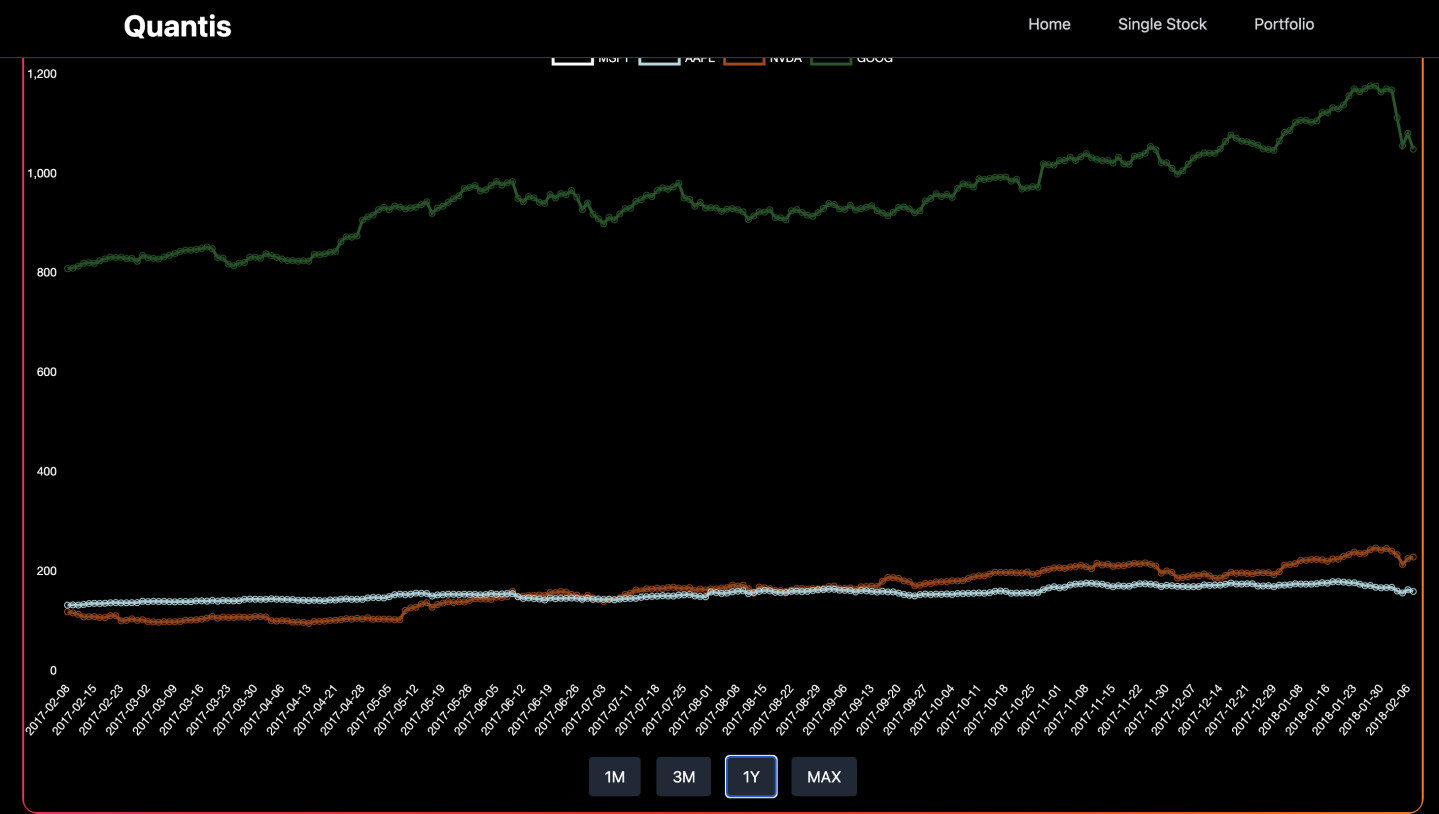This screenshot has height=814, width=1439.
Task: Click the last GOOG data point
Action: pos(1413,149)
